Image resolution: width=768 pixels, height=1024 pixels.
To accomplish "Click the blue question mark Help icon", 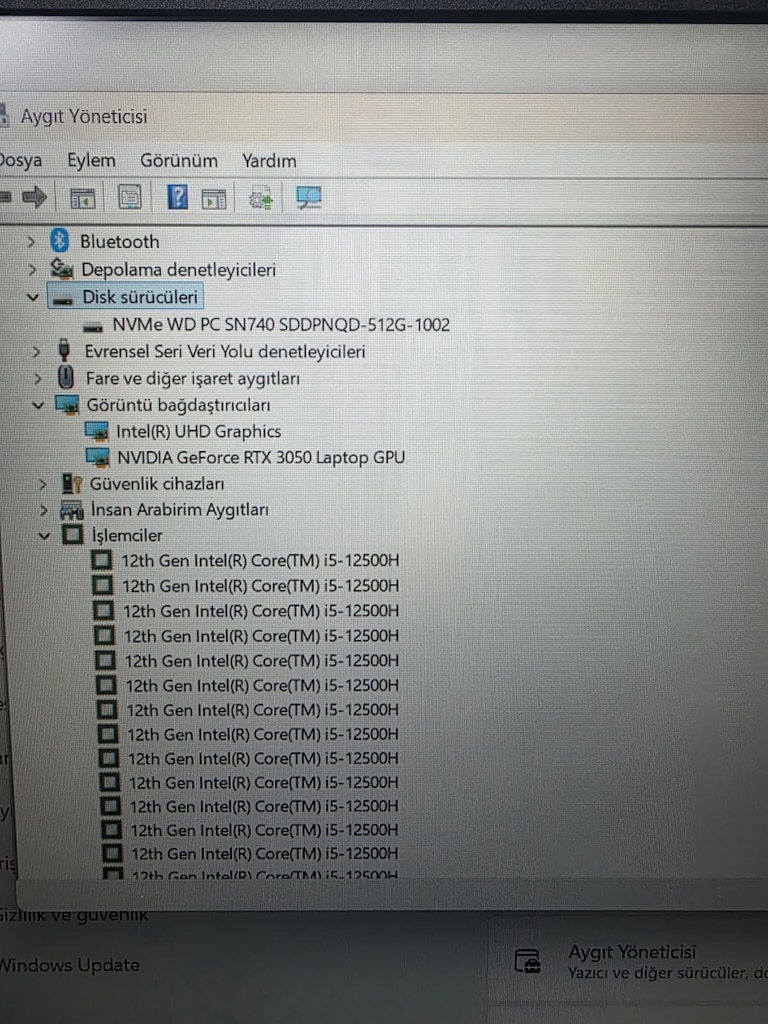I will point(178,197).
